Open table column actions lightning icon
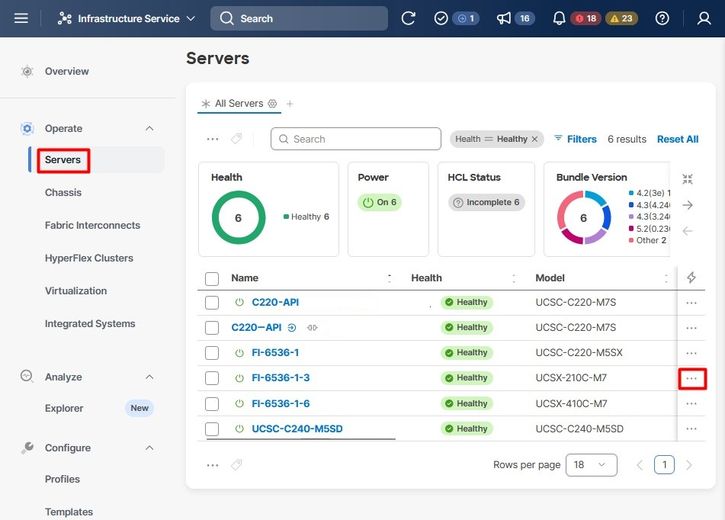Screen dimensions: 725x520 pyautogui.click(x=691, y=277)
